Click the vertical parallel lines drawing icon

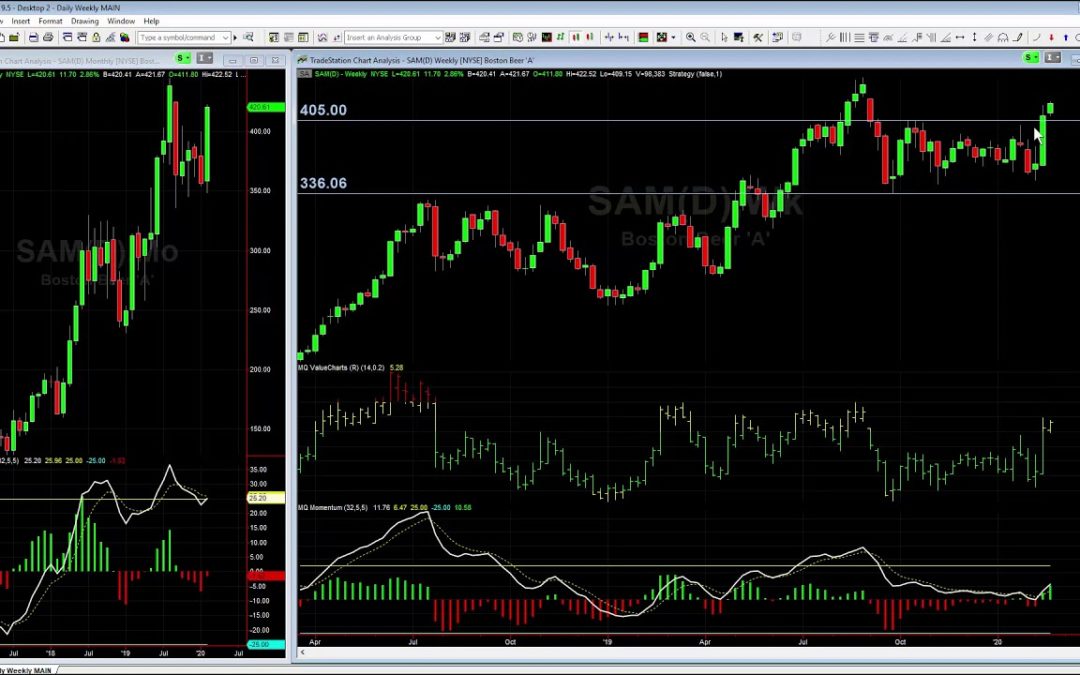point(844,37)
